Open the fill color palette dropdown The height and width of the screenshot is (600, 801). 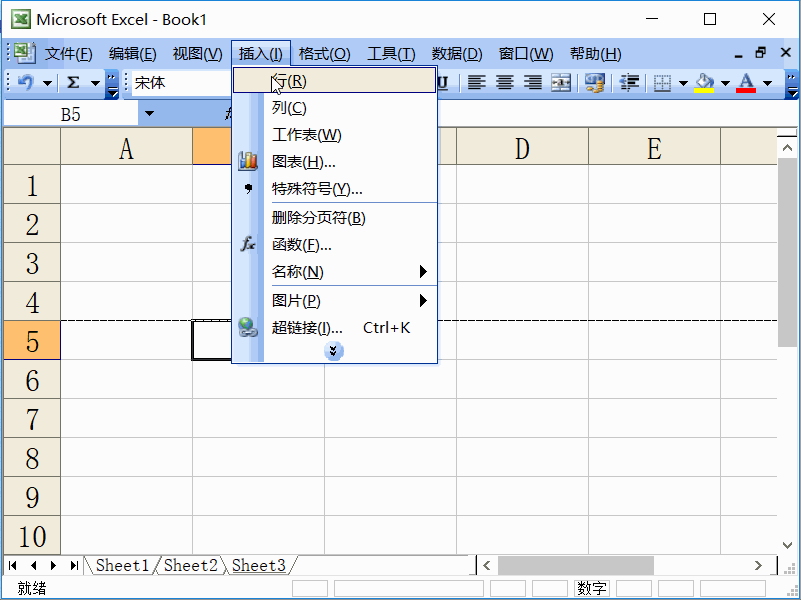(x=725, y=83)
